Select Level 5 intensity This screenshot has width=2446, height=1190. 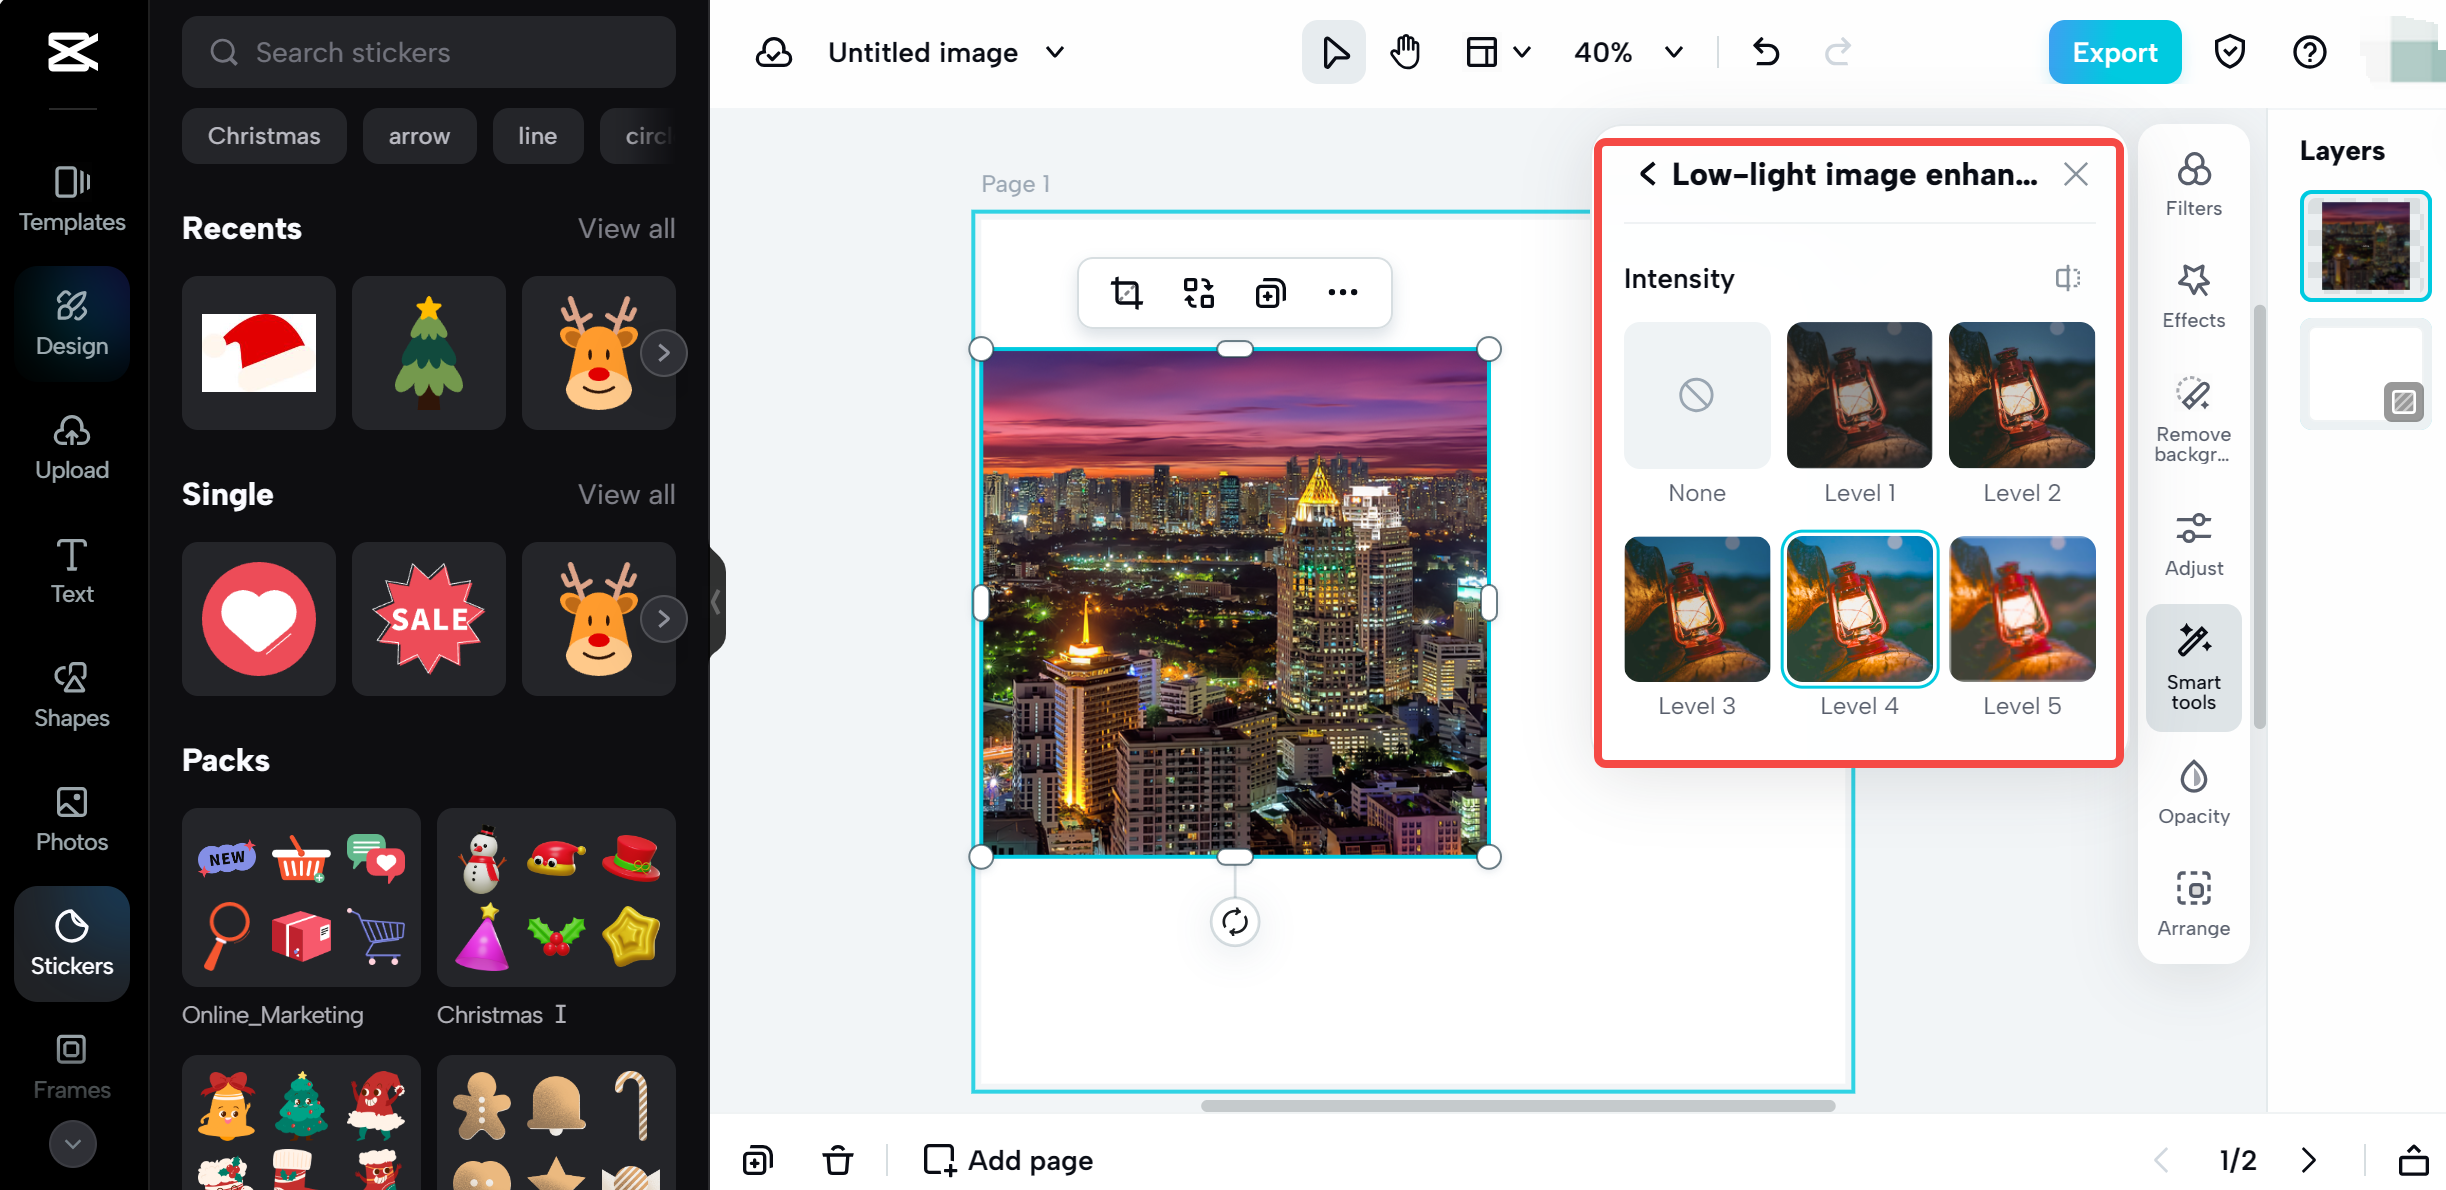(x=2022, y=609)
